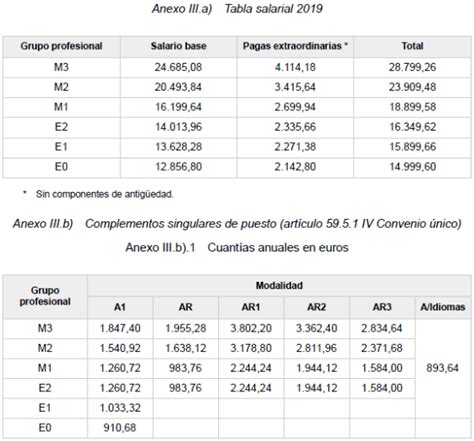Click the A/Idiomas value 893,64
This screenshot has height=441, width=474.
pos(443,368)
